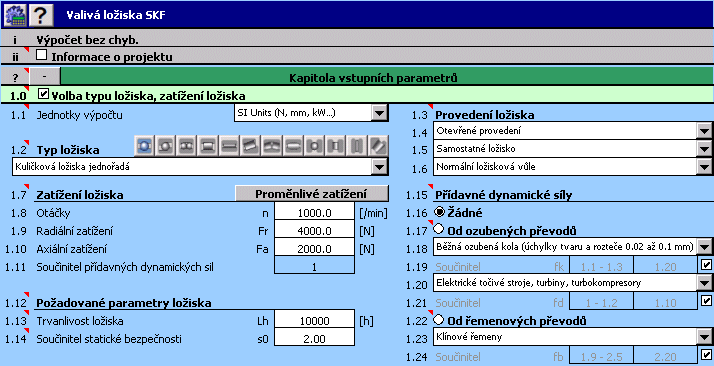Viewport: 714px width, 366px height.
Task: Click the fb coefficient value 2.20 field
Action: point(666,357)
